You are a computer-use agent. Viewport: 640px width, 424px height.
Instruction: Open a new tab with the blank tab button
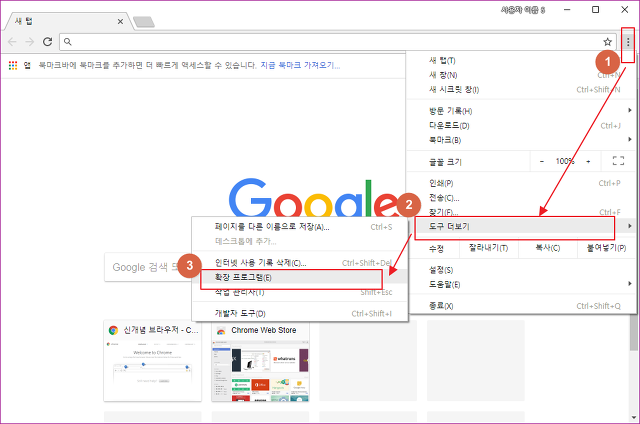144,22
